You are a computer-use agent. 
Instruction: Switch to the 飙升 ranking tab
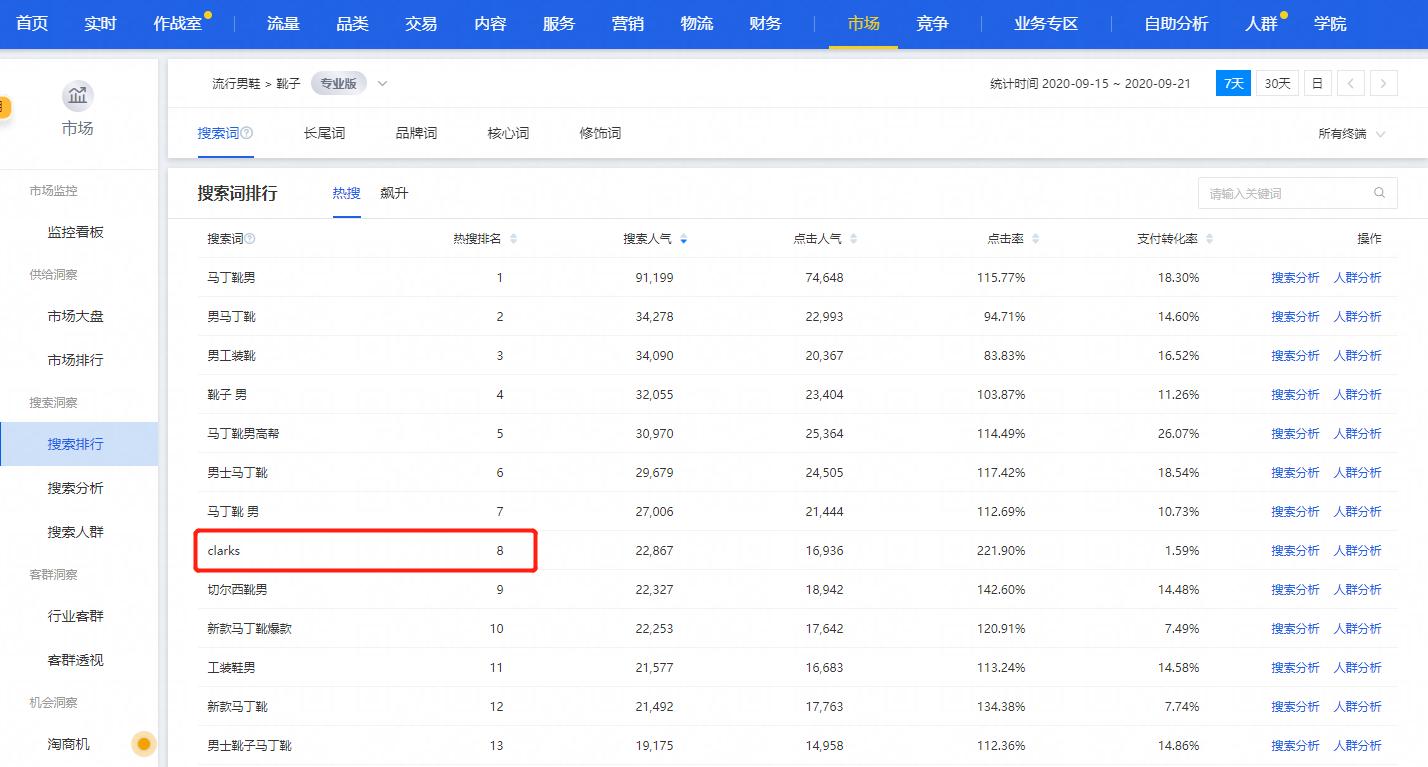394,193
